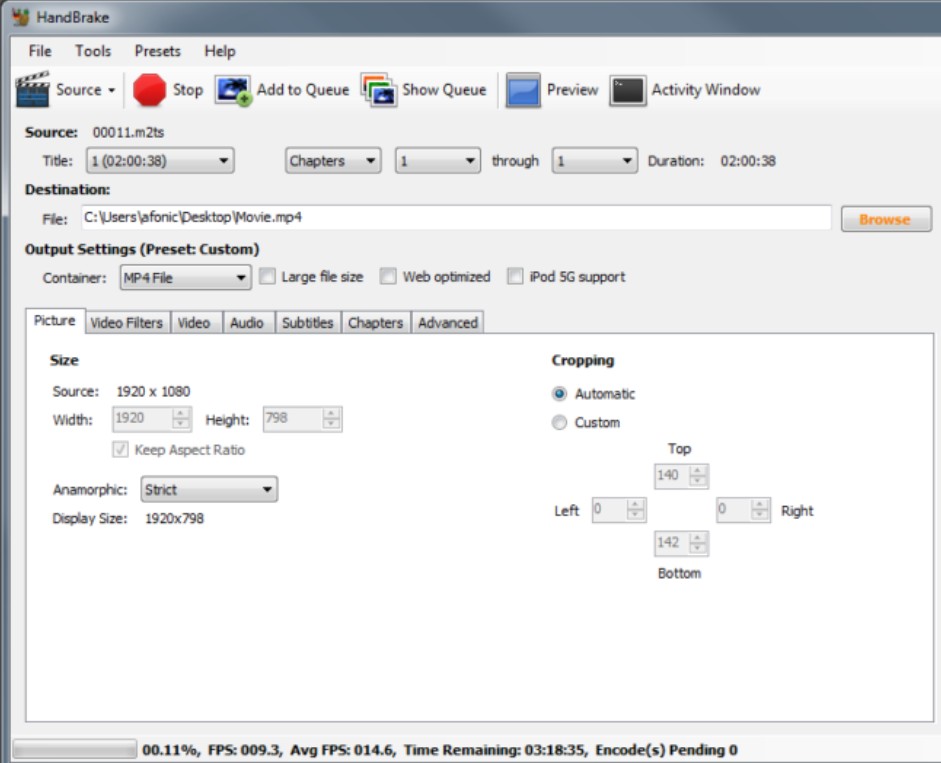The width and height of the screenshot is (941, 763).
Task: Click the Stop button label
Action: (x=188, y=90)
